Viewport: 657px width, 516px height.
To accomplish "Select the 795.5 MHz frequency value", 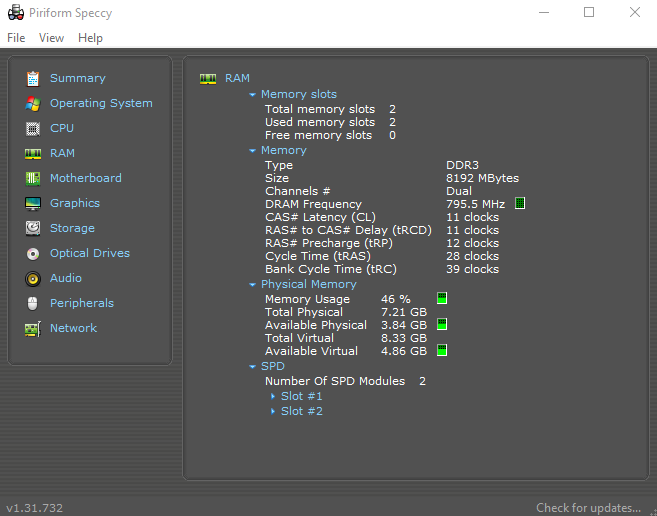I will pos(476,204).
